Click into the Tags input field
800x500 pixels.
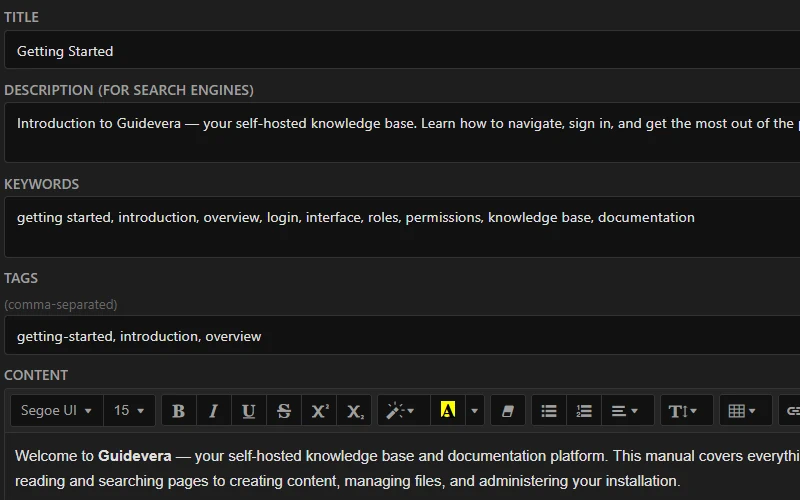(x=400, y=336)
